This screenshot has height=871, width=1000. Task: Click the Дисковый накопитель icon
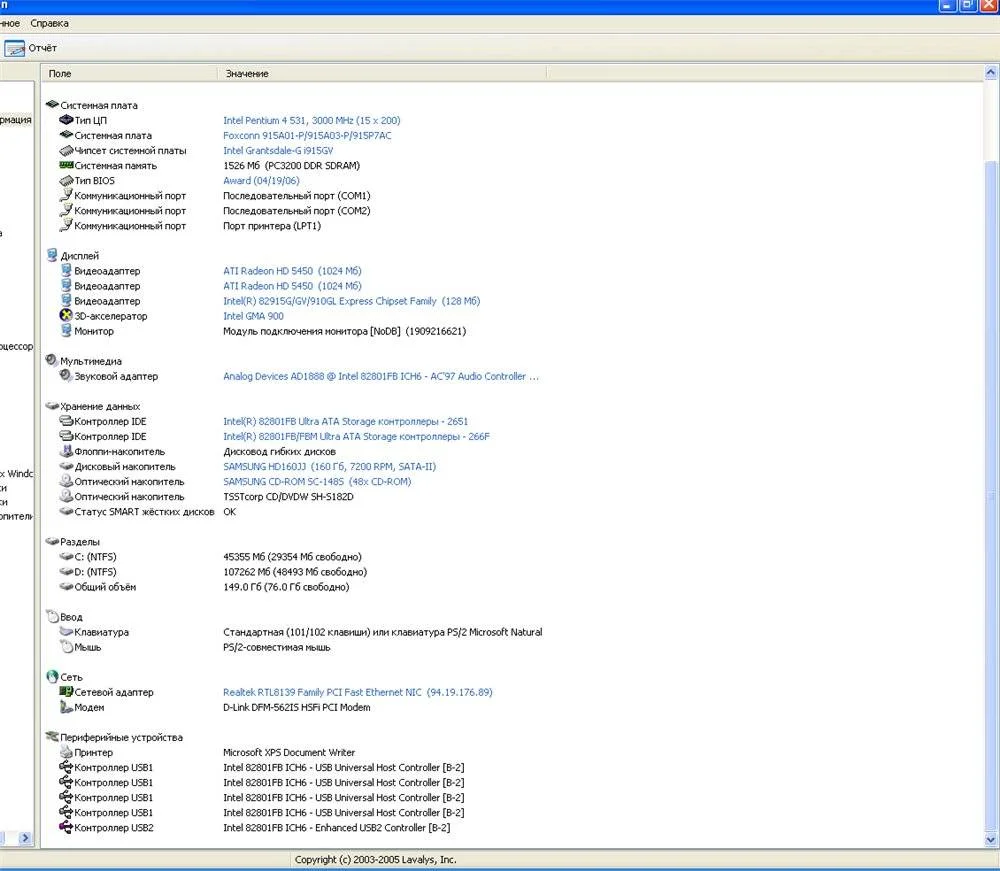click(x=66, y=466)
